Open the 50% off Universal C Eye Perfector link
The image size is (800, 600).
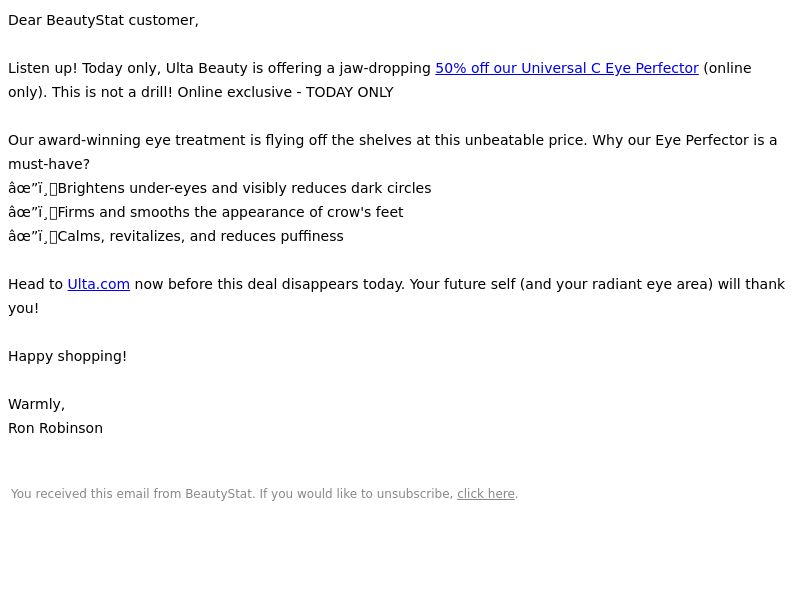pyautogui.click(x=566, y=68)
